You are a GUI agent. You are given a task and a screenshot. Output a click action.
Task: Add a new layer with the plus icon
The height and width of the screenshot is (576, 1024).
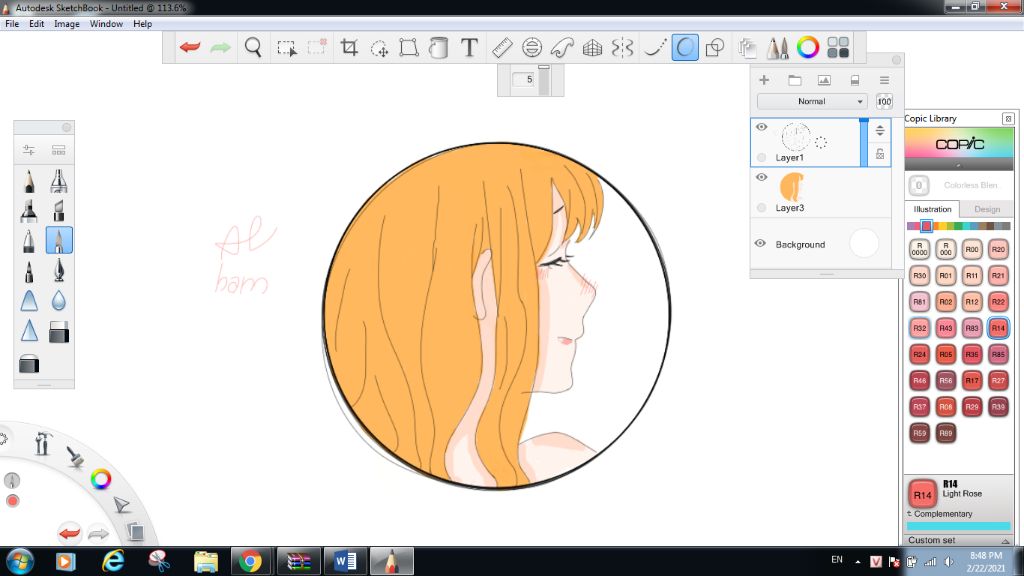763,80
